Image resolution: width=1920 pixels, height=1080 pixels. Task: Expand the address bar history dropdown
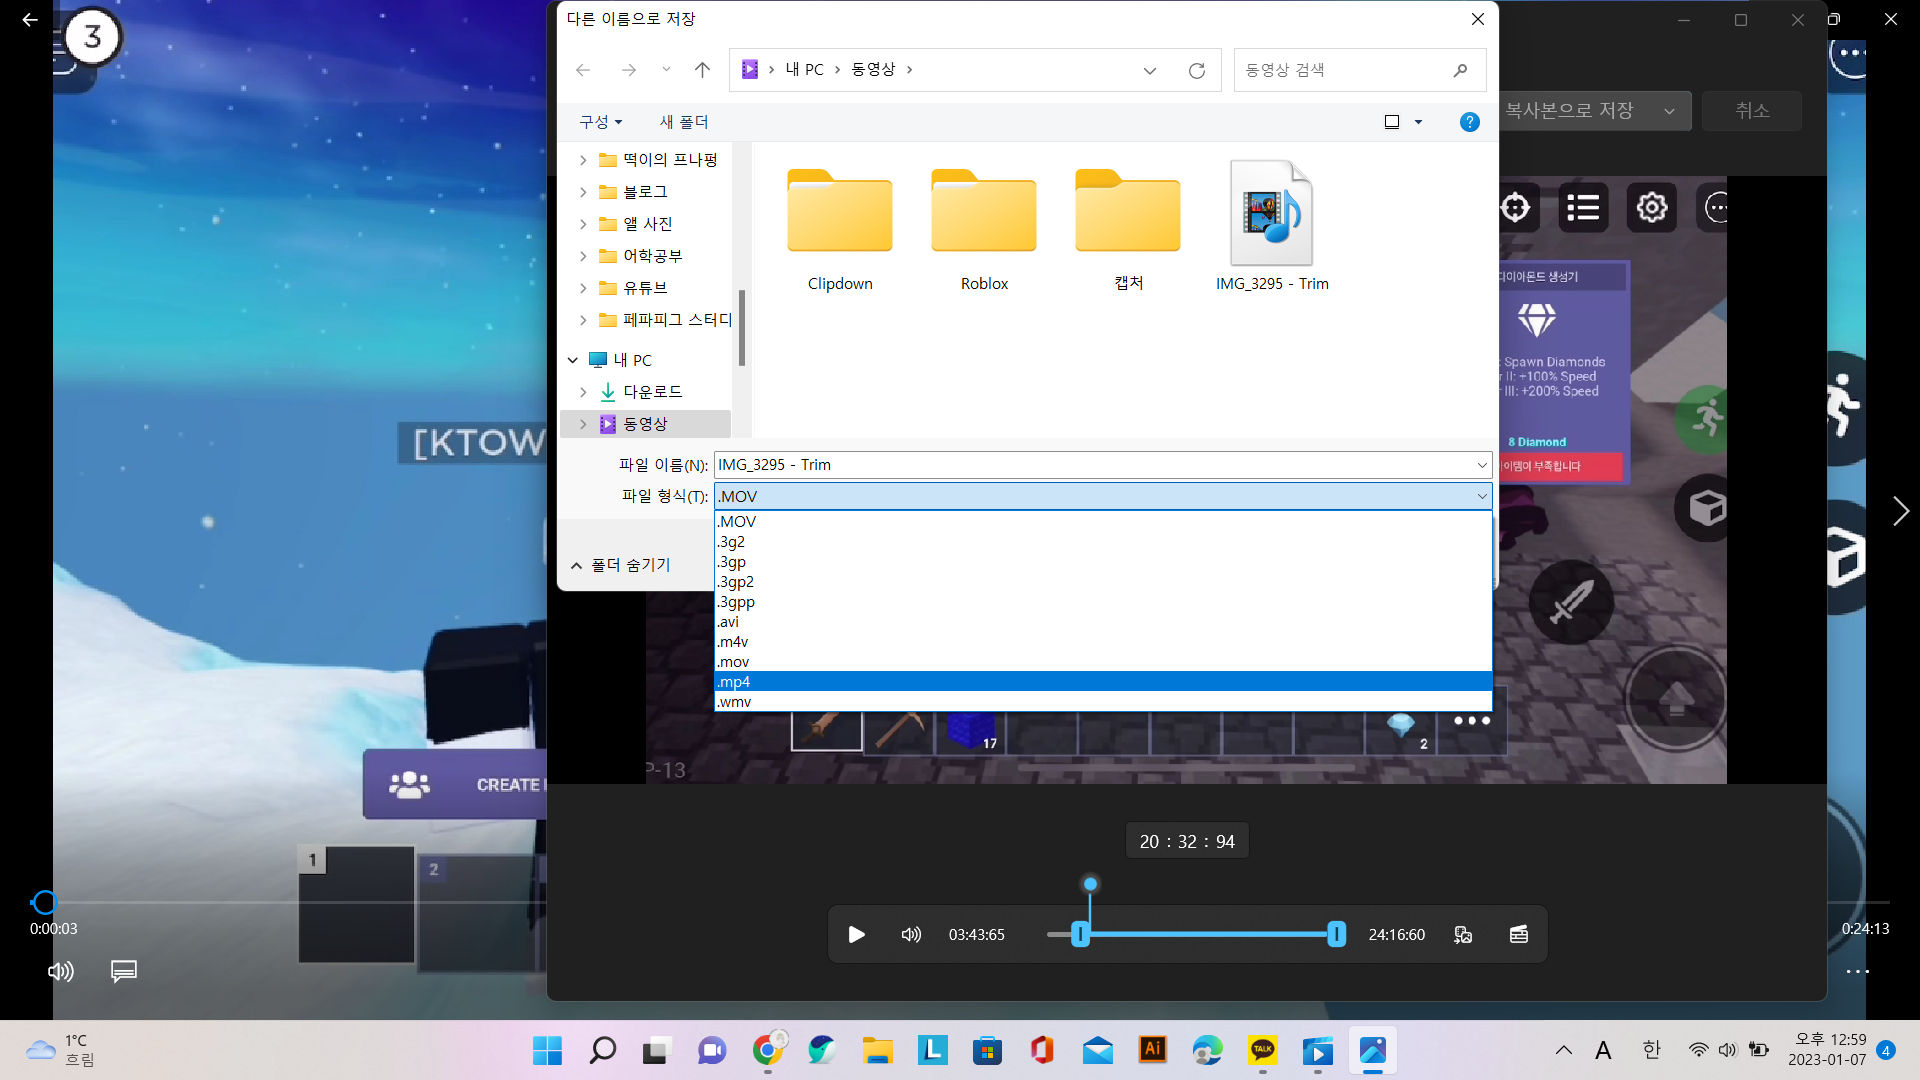[1150, 70]
